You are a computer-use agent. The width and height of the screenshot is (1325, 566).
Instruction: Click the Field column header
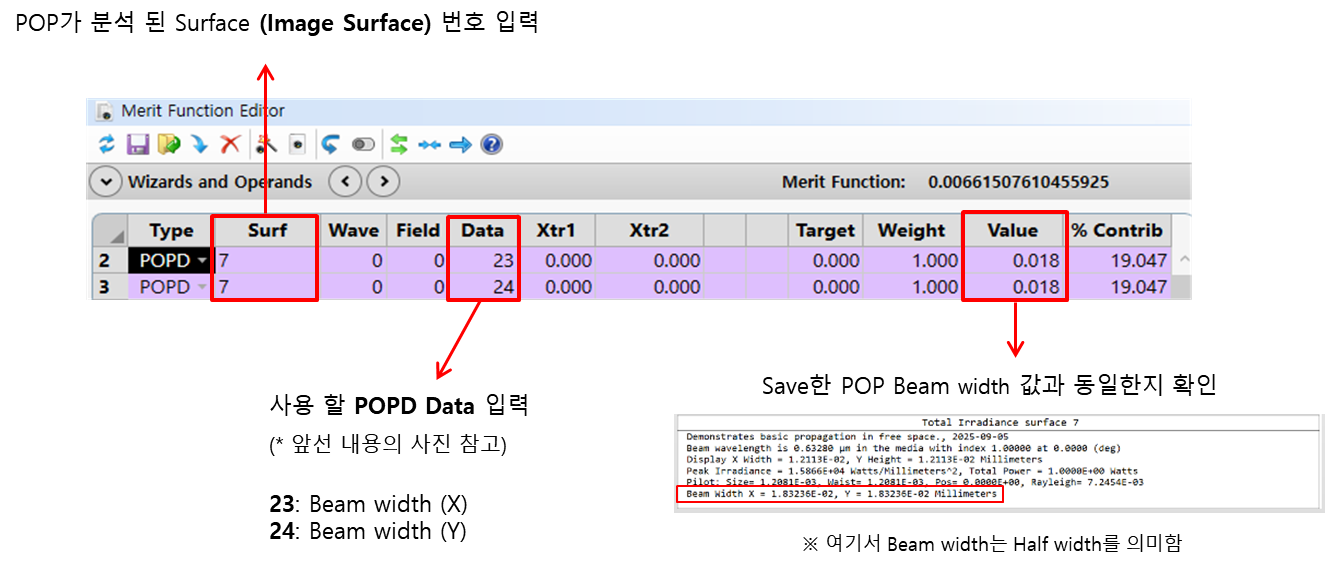(x=417, y=231)
